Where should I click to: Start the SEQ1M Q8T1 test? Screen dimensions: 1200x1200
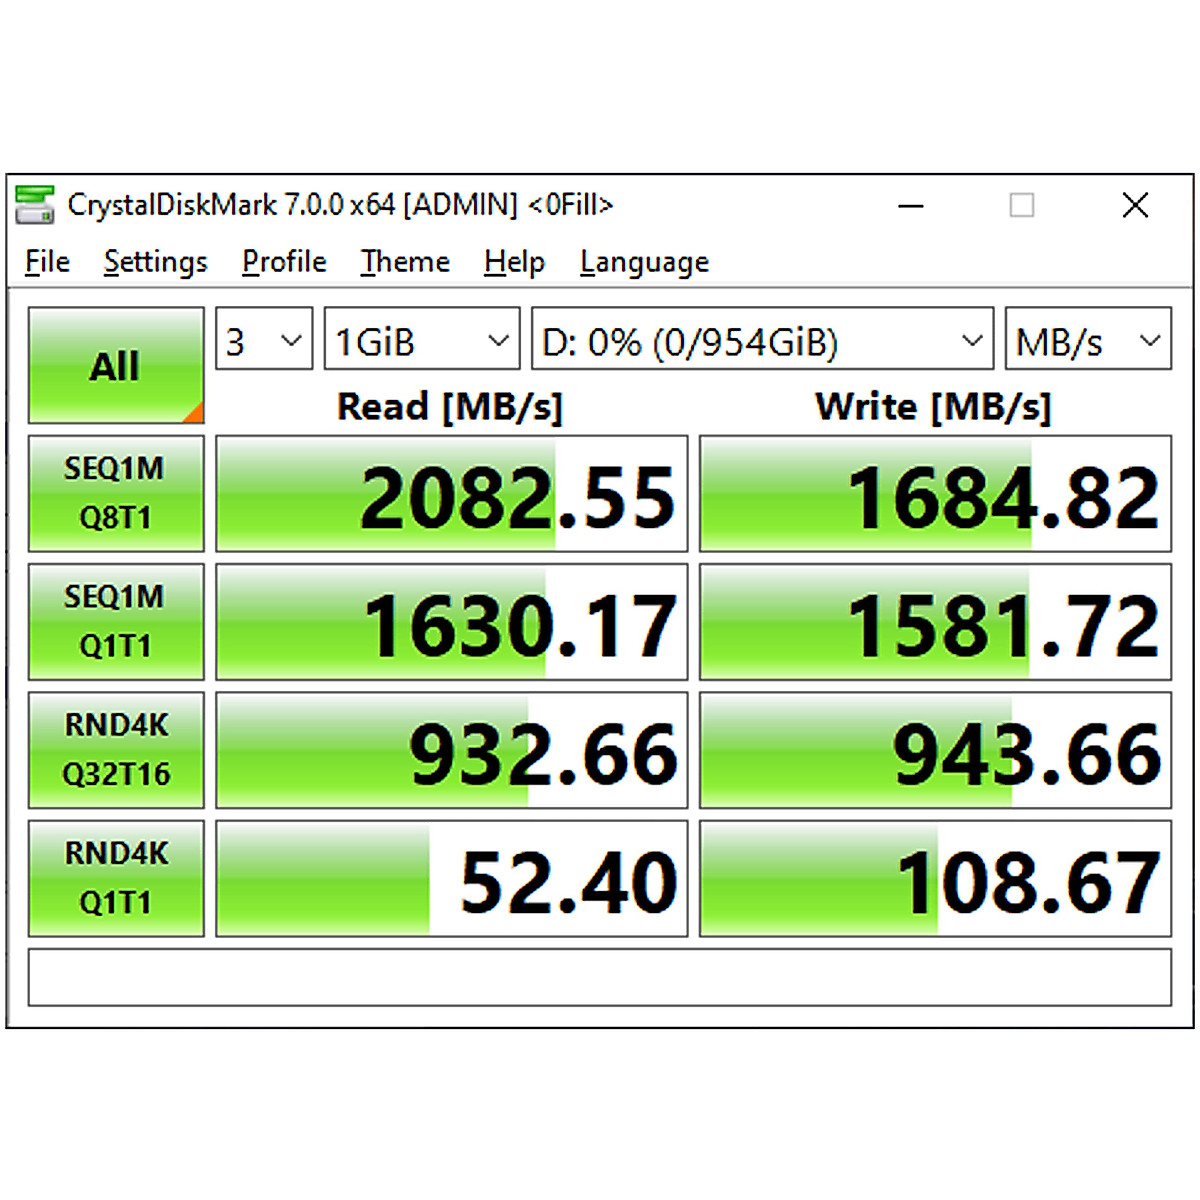(116, 494)
